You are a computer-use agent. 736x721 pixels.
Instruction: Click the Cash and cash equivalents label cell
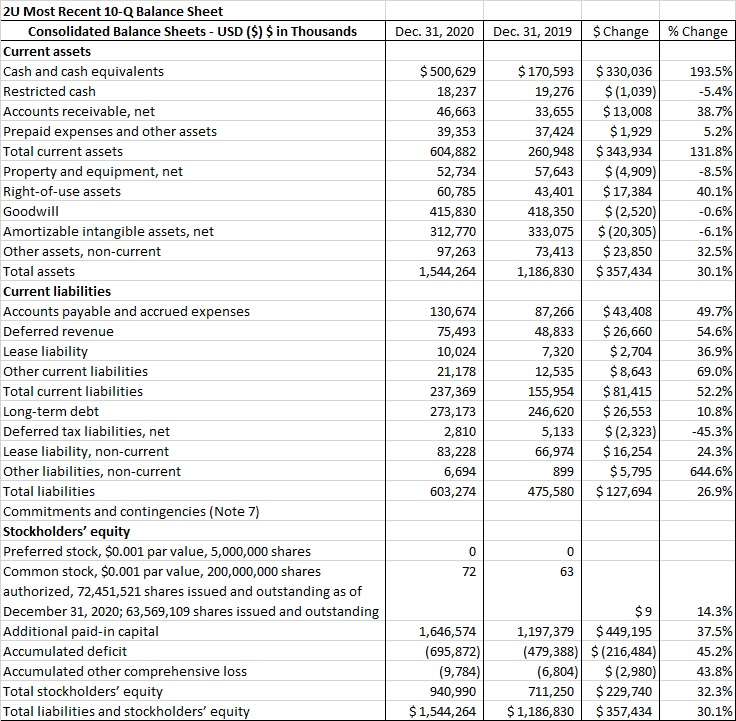(x=193, y=71)
